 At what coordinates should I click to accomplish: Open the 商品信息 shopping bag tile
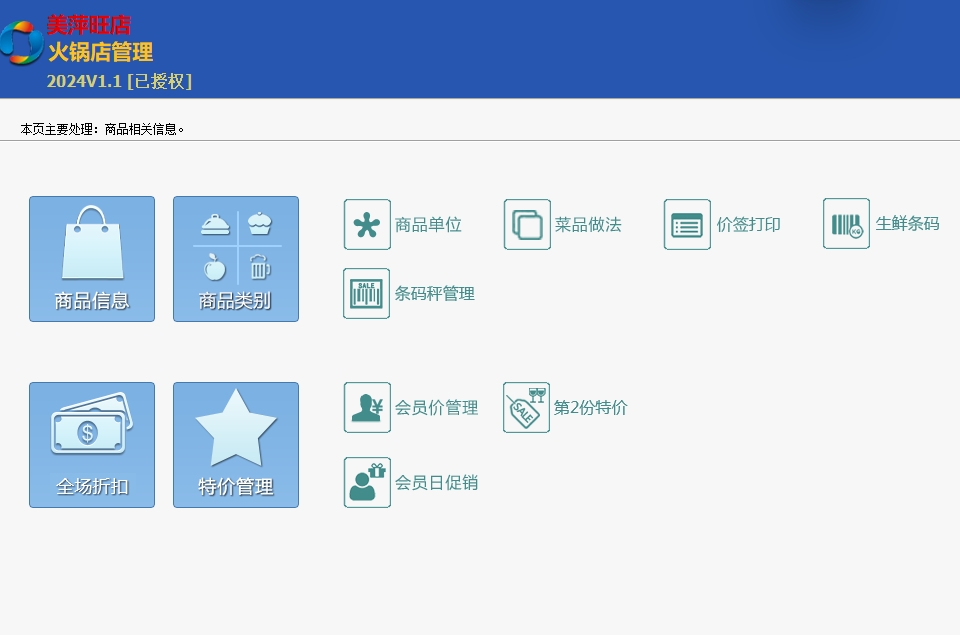point(92,258)
